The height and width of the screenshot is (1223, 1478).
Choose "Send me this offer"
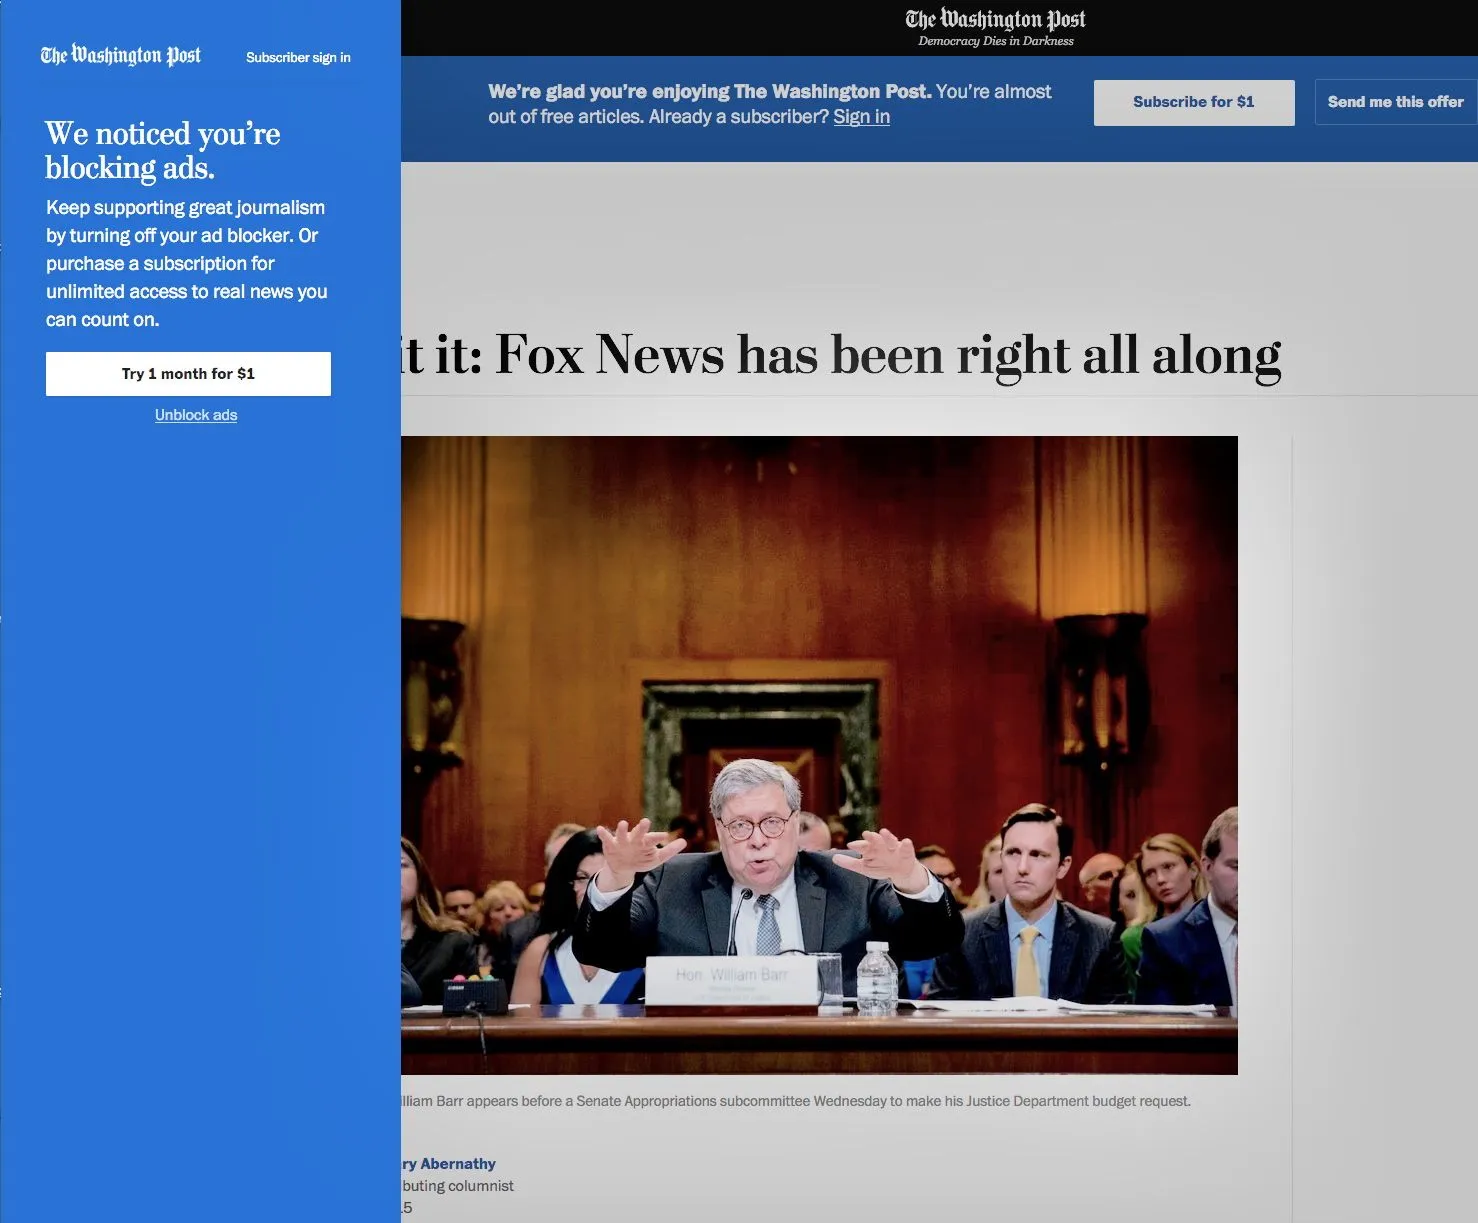pos(1395,101)
